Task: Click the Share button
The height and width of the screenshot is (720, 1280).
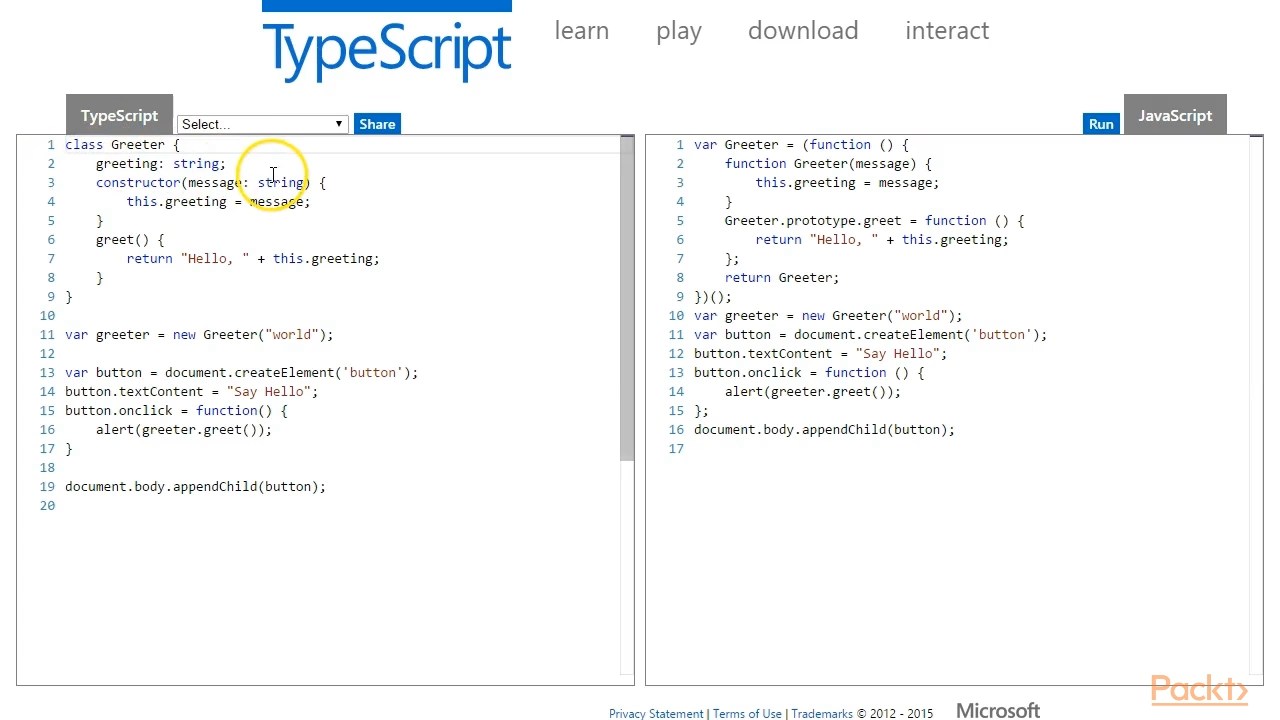Action: [x=377, y=123]
